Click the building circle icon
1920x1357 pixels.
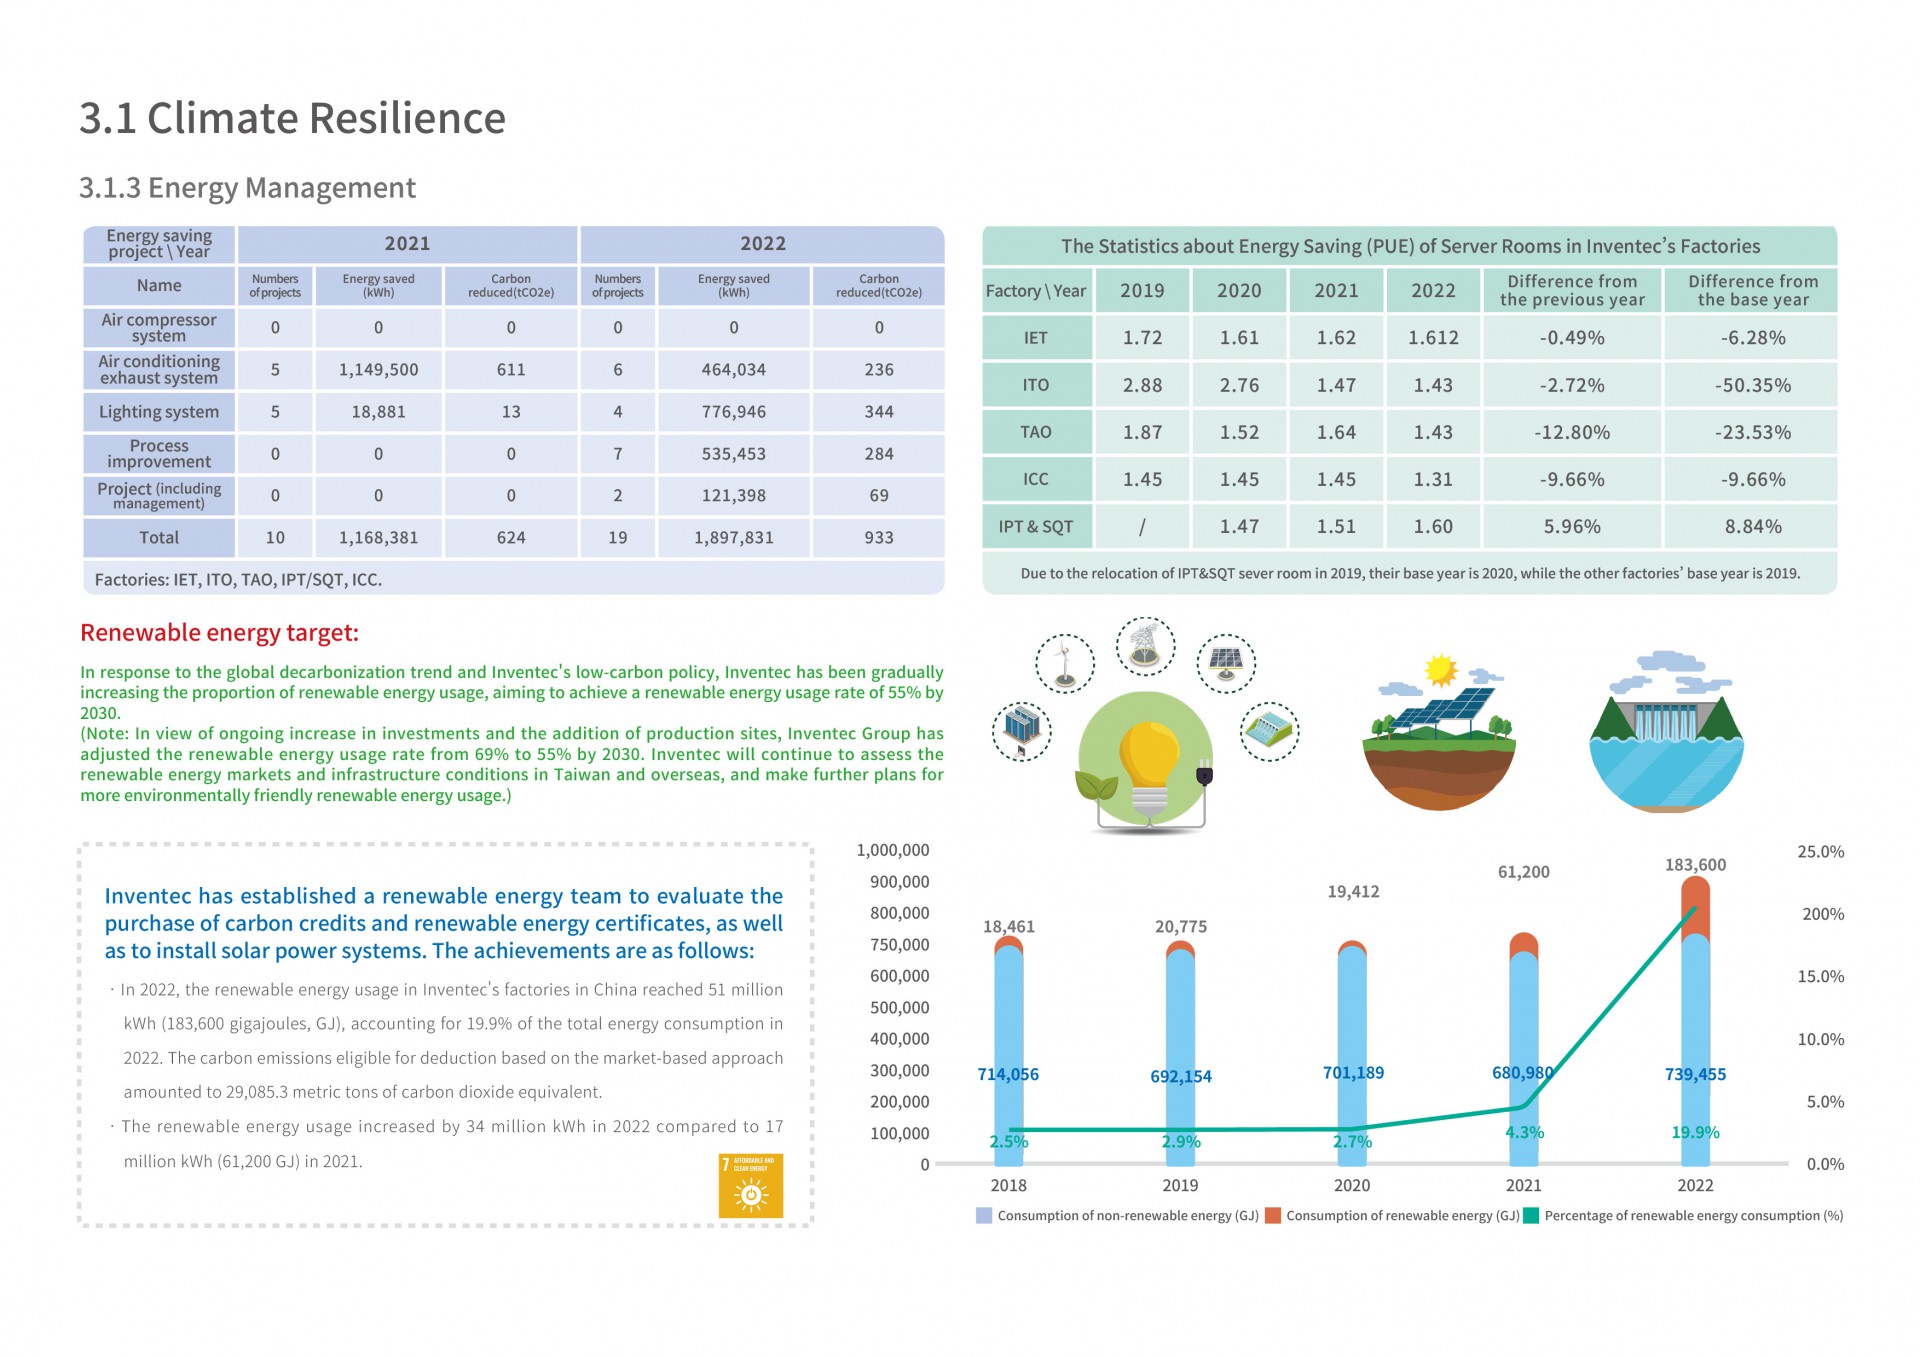pos(1021,731)
